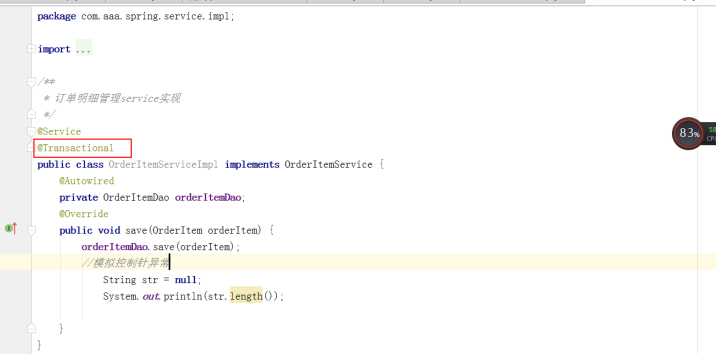Click the 'implements' keyword
The image size is (722, 362).
252,164
